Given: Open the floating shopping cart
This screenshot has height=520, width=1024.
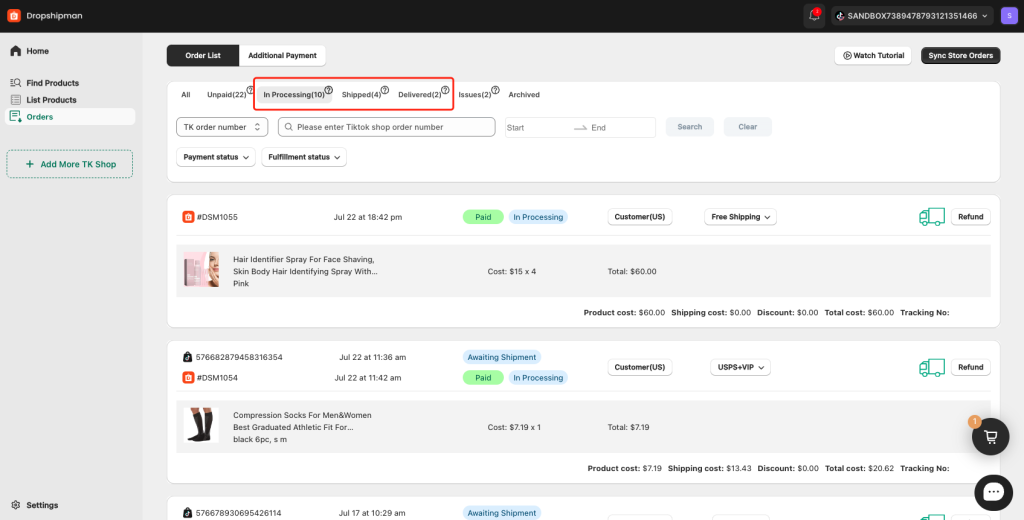Looking at the screenshot, I should (x=991, y=436).
